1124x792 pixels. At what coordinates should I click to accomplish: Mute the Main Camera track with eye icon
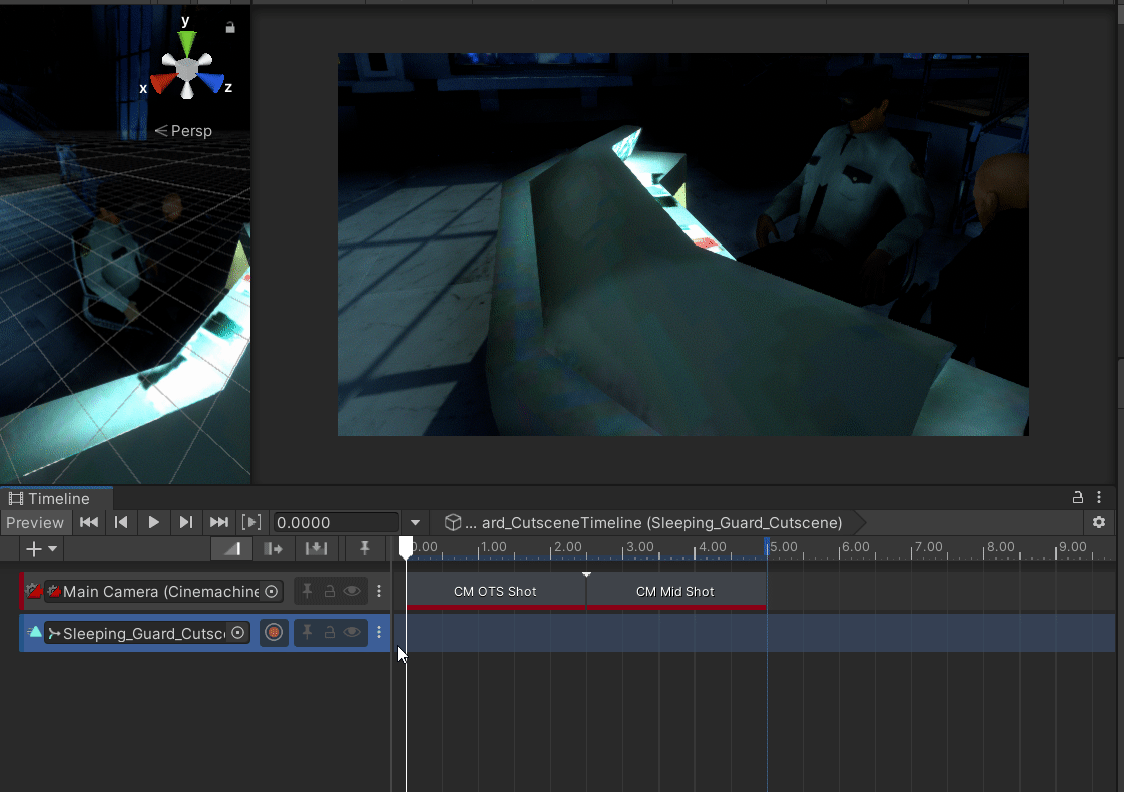352,591
